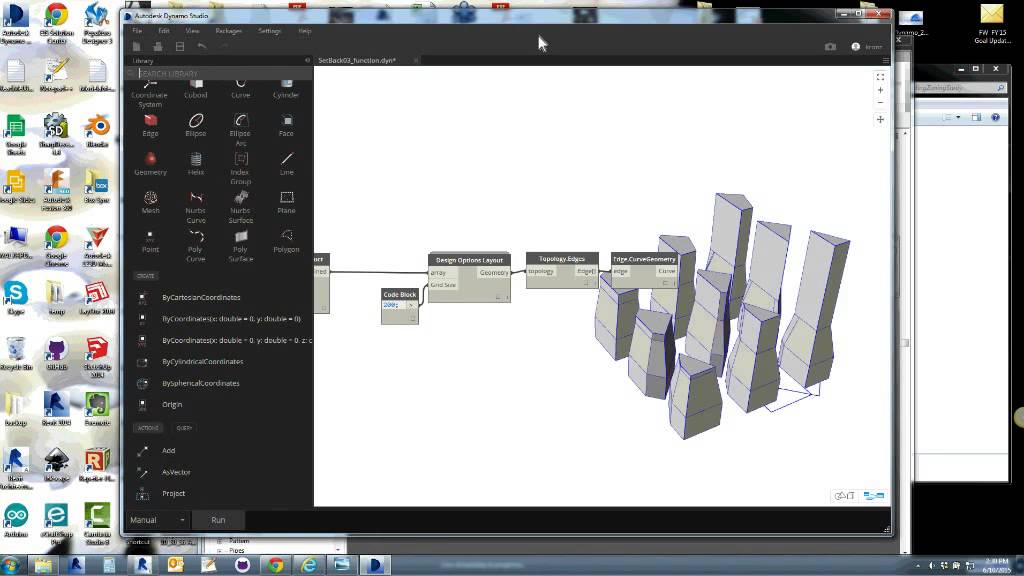Collapse the Library panel
Screen dimensions: 1024x576
(x=308, y=60)
